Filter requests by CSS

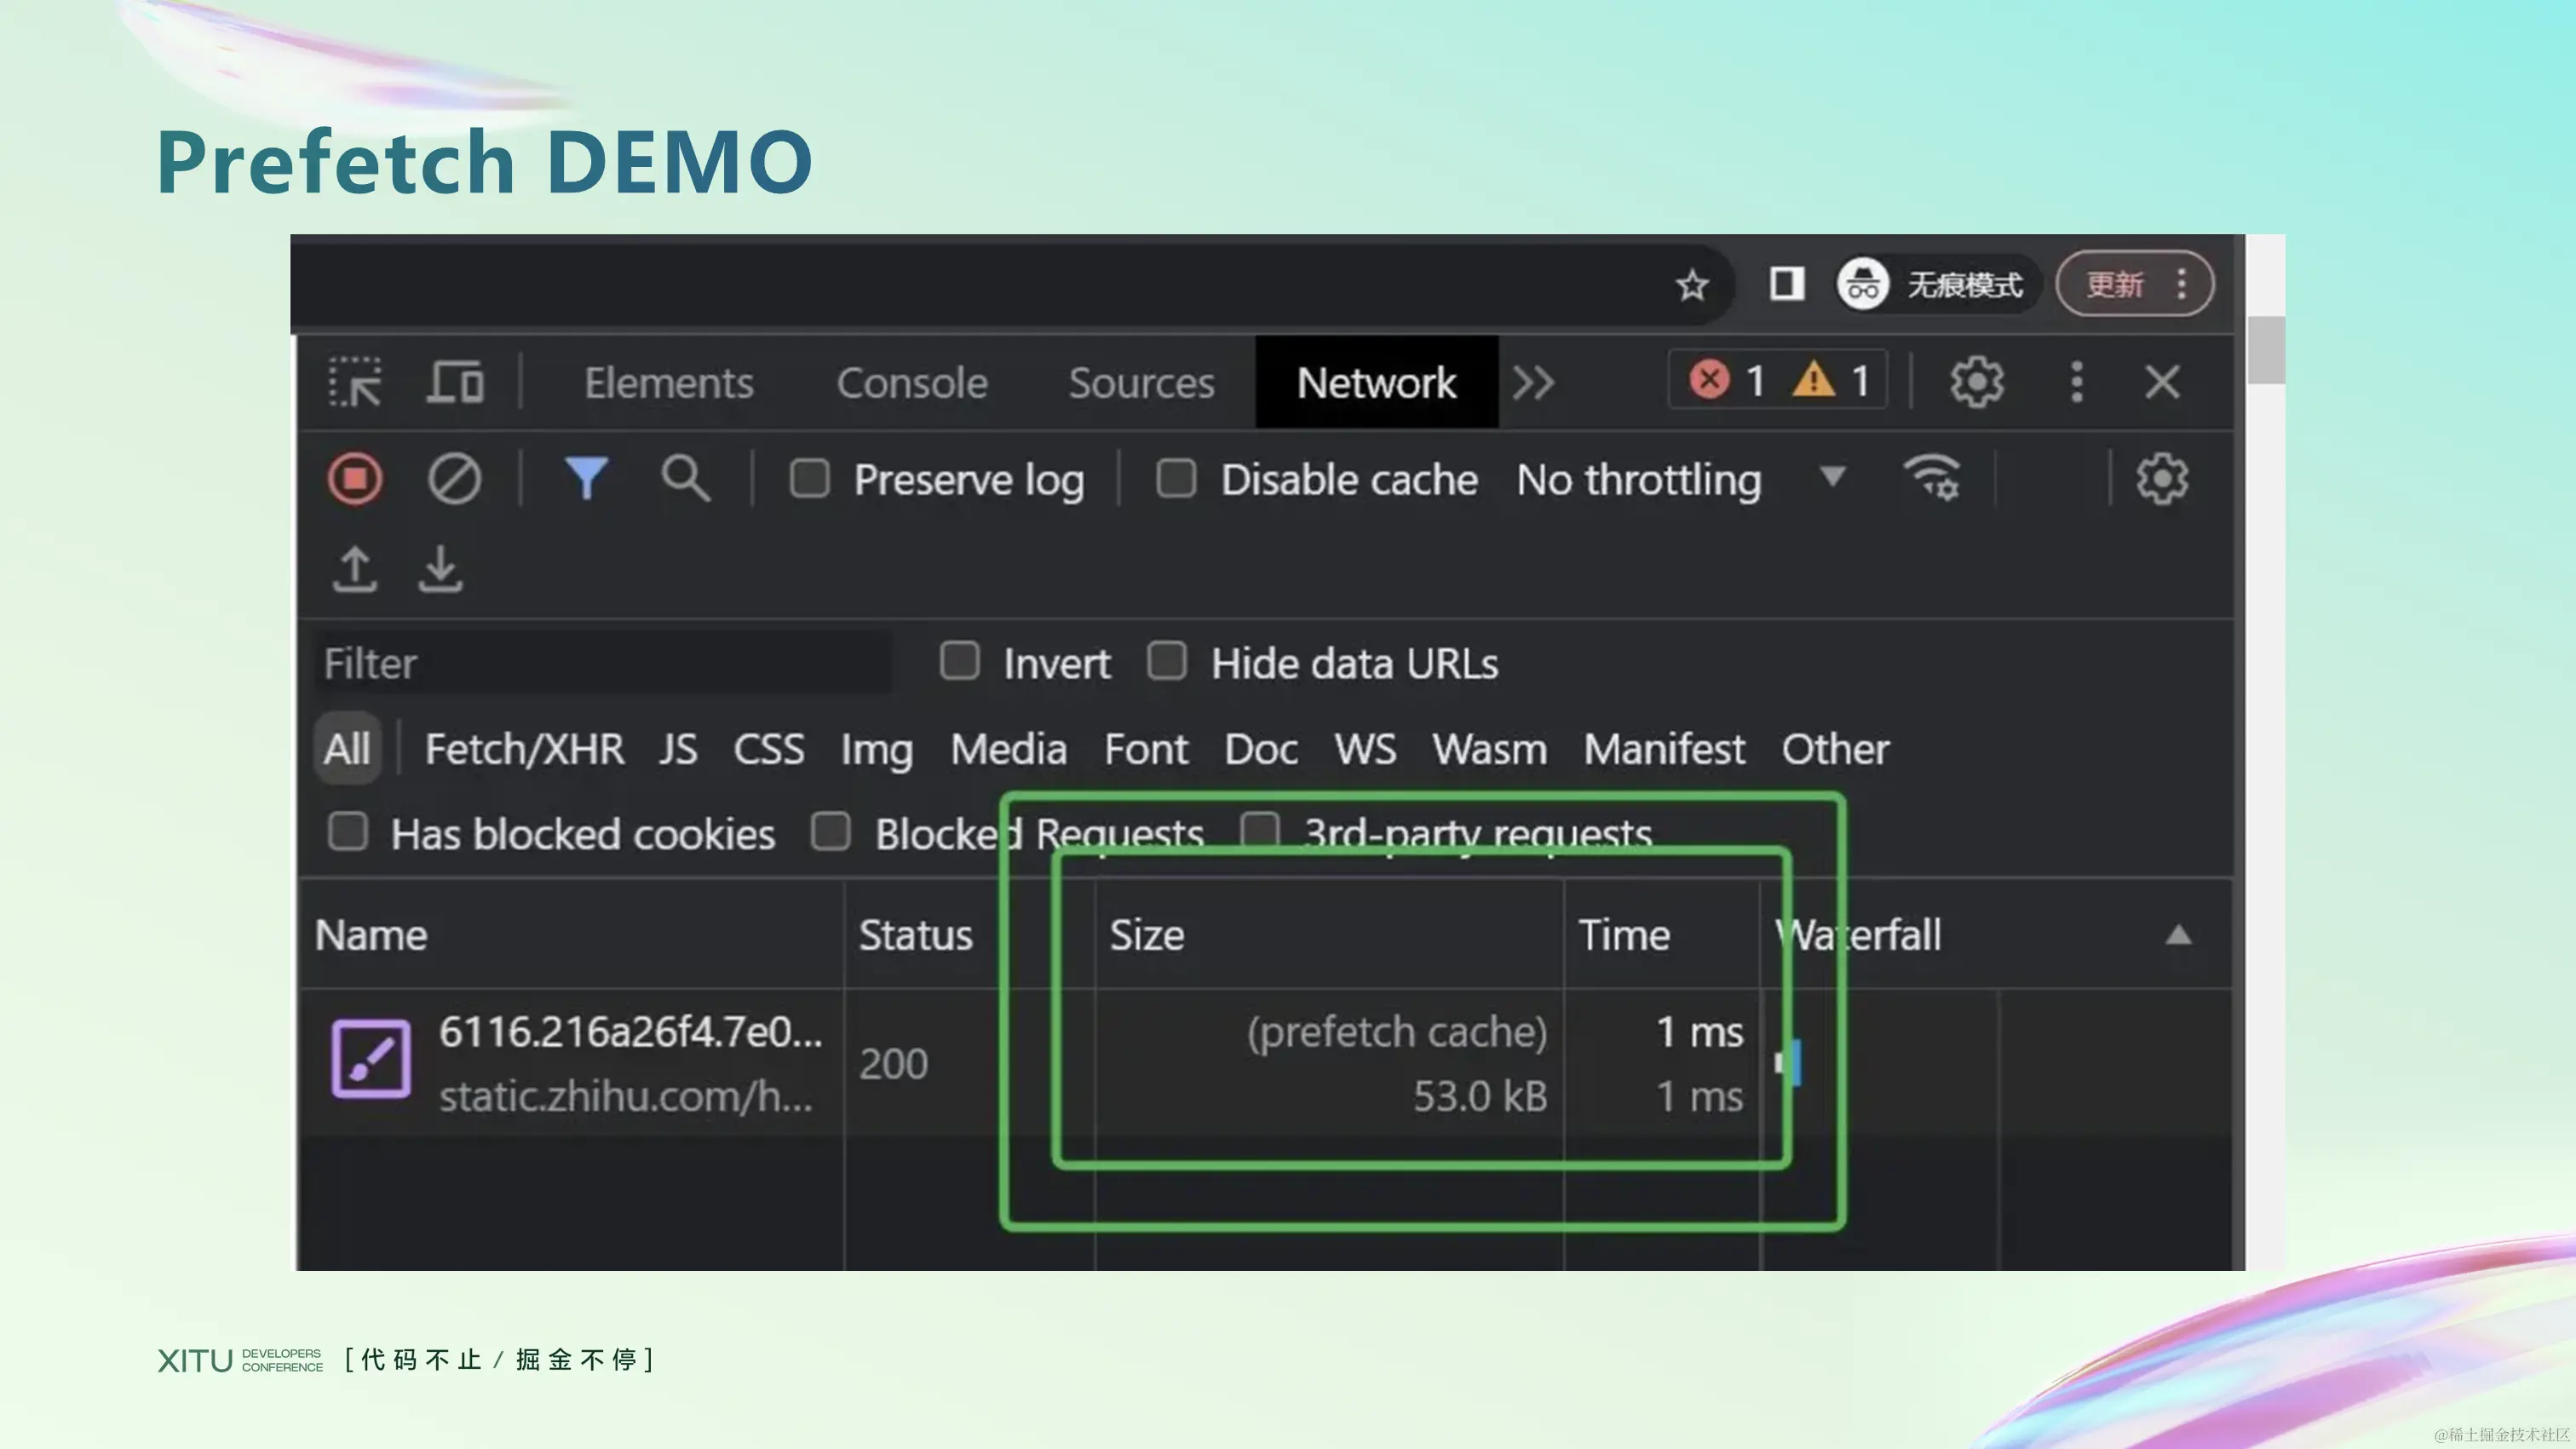pyautogui.click(x=768, y=749)
